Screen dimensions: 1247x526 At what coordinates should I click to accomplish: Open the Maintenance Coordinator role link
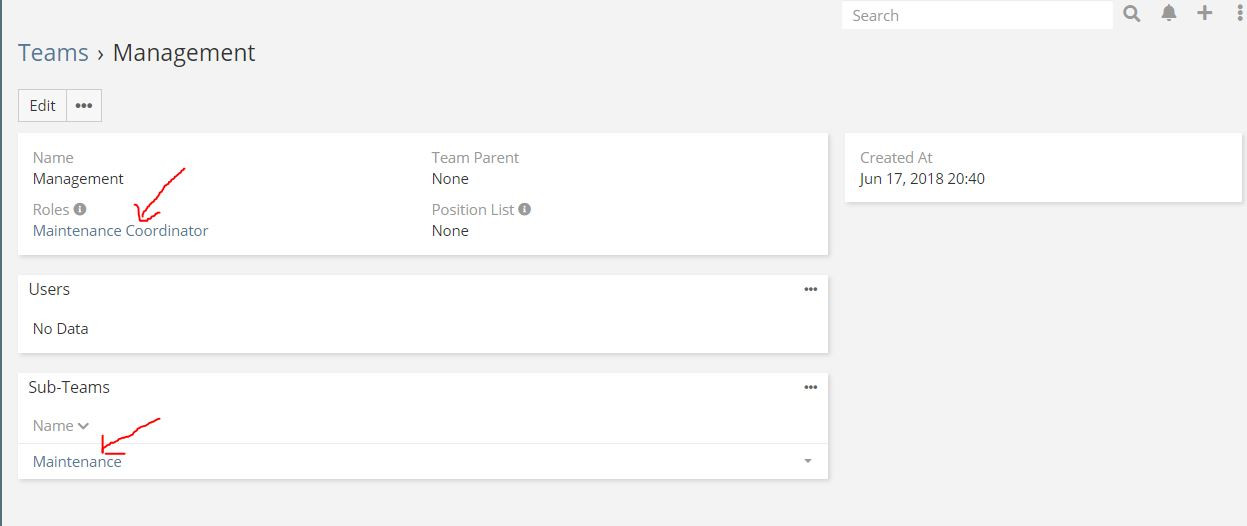pyautogui.click(x=120, y=231)
